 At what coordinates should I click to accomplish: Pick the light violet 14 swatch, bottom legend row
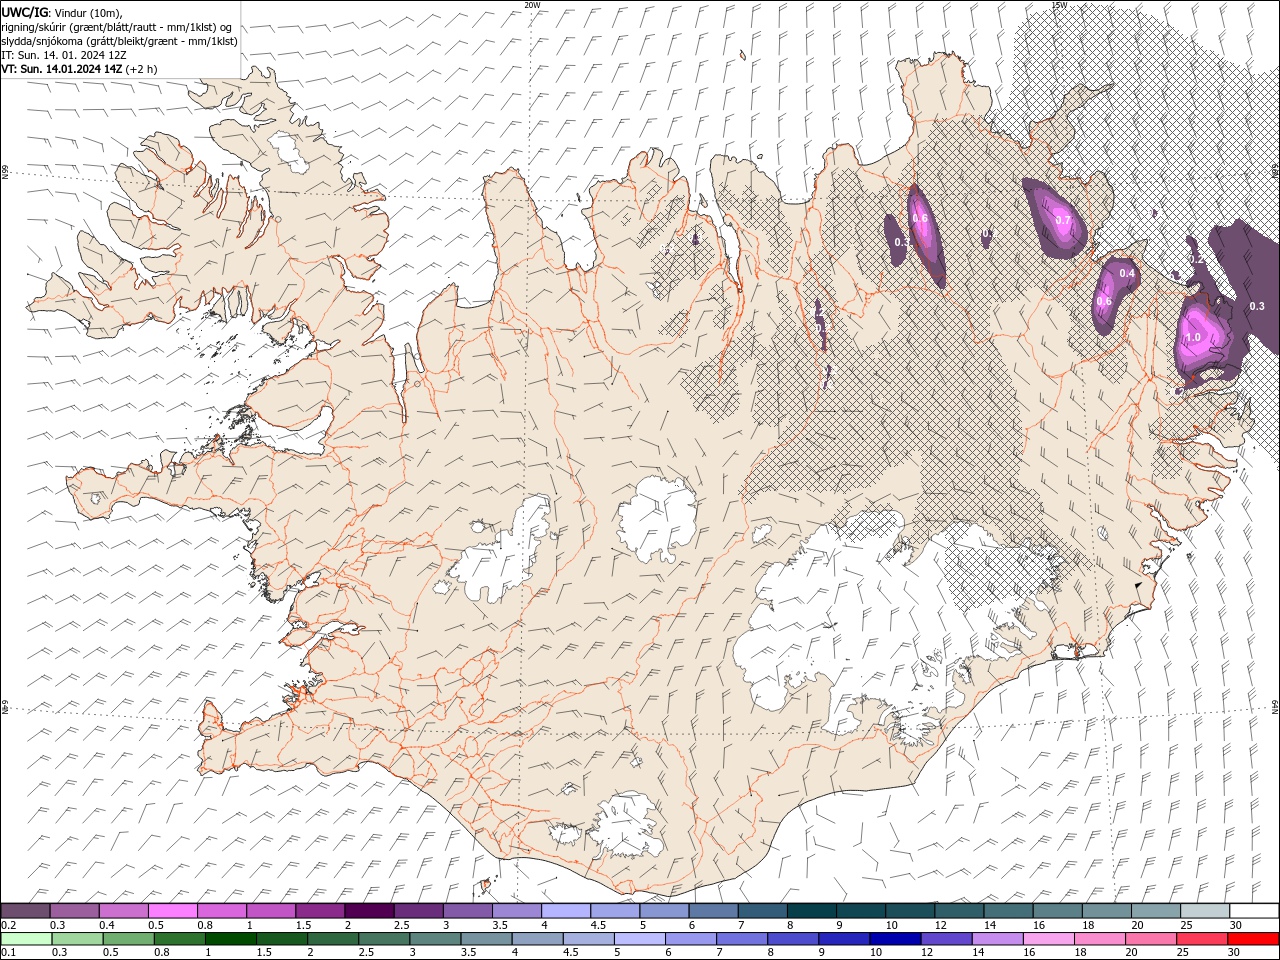point(996,939)
